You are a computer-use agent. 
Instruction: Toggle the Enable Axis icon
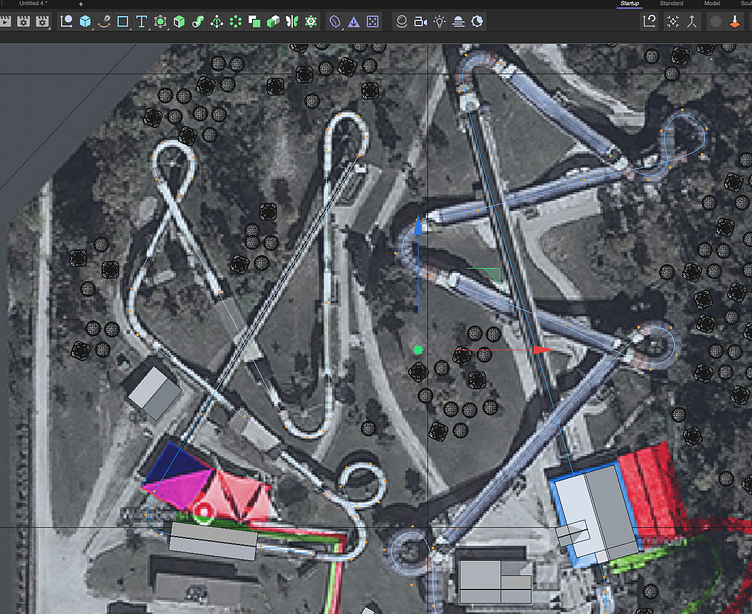[x=691, y=21]
